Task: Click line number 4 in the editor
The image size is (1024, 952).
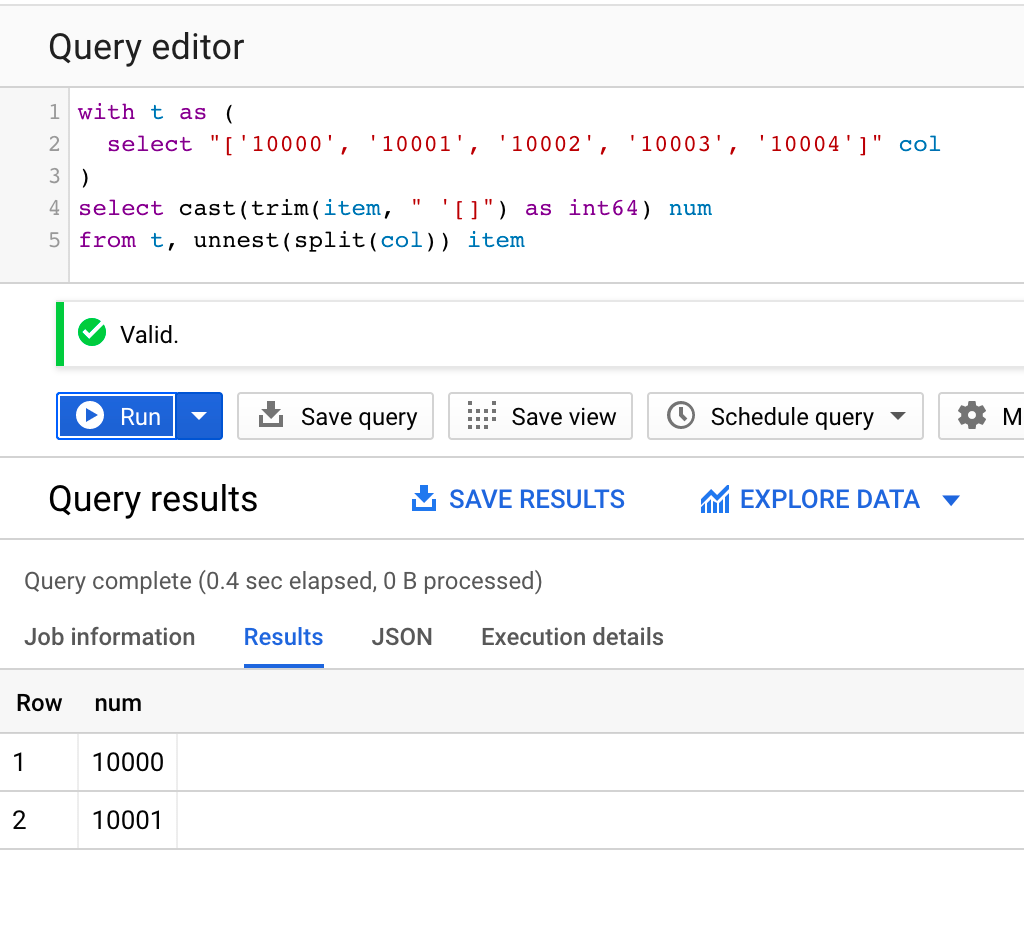Action: pyautogui.click(x=54, y=208)
